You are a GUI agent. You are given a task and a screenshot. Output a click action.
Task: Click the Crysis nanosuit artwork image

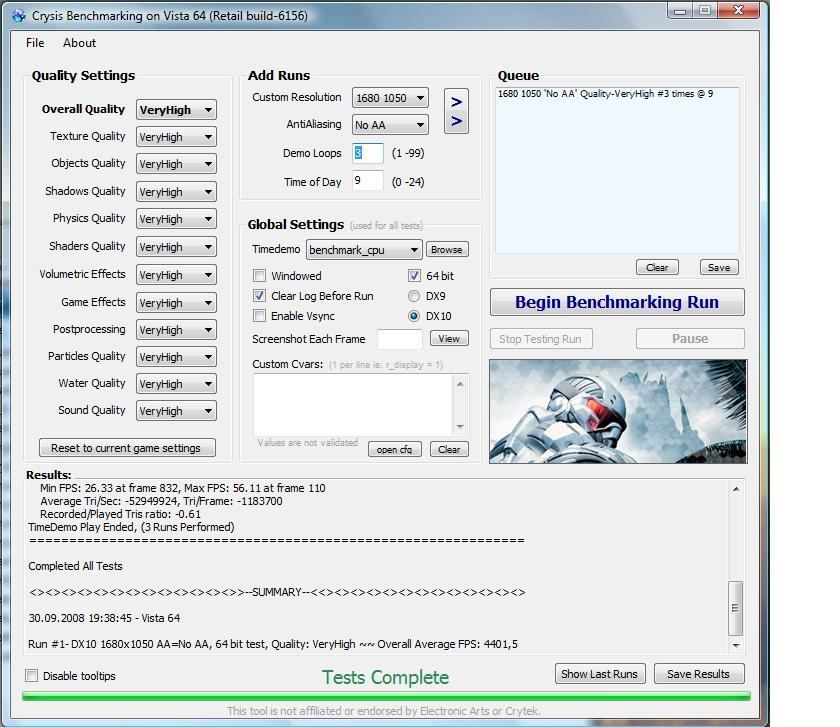[x=618, y=411]
